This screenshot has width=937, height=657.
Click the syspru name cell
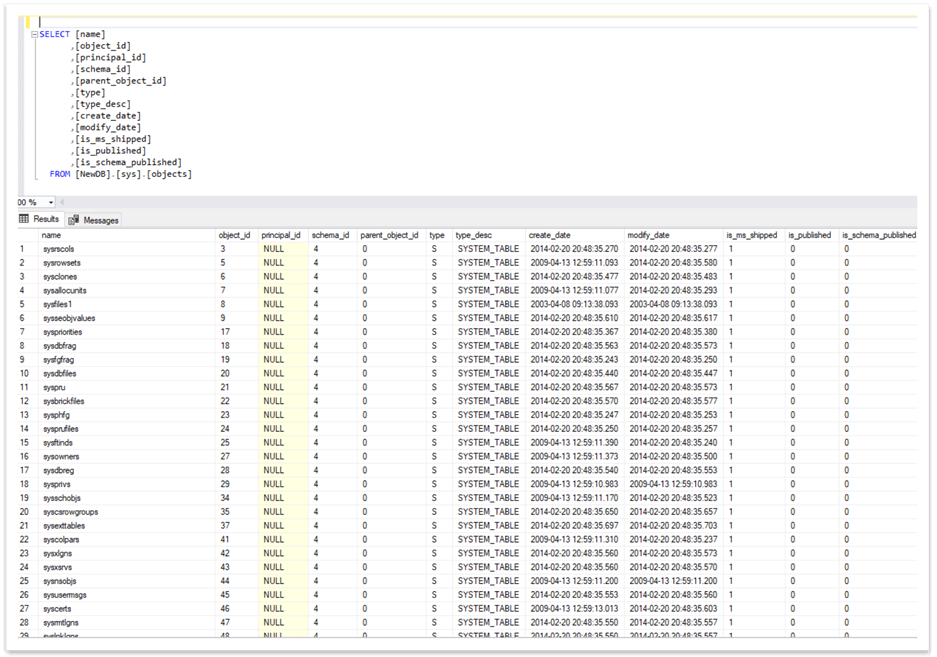(x=128, y=387)
